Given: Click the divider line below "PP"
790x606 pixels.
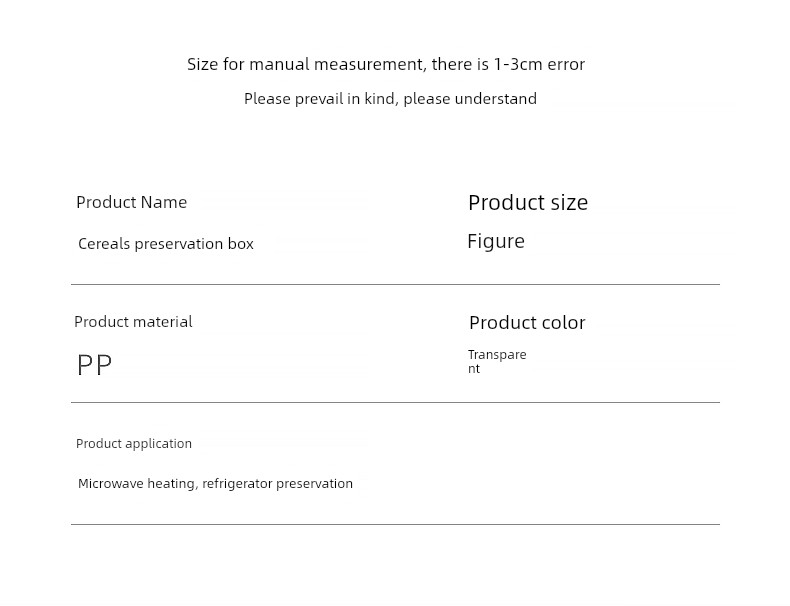Looking at the screenshot, I should point(395,403).
